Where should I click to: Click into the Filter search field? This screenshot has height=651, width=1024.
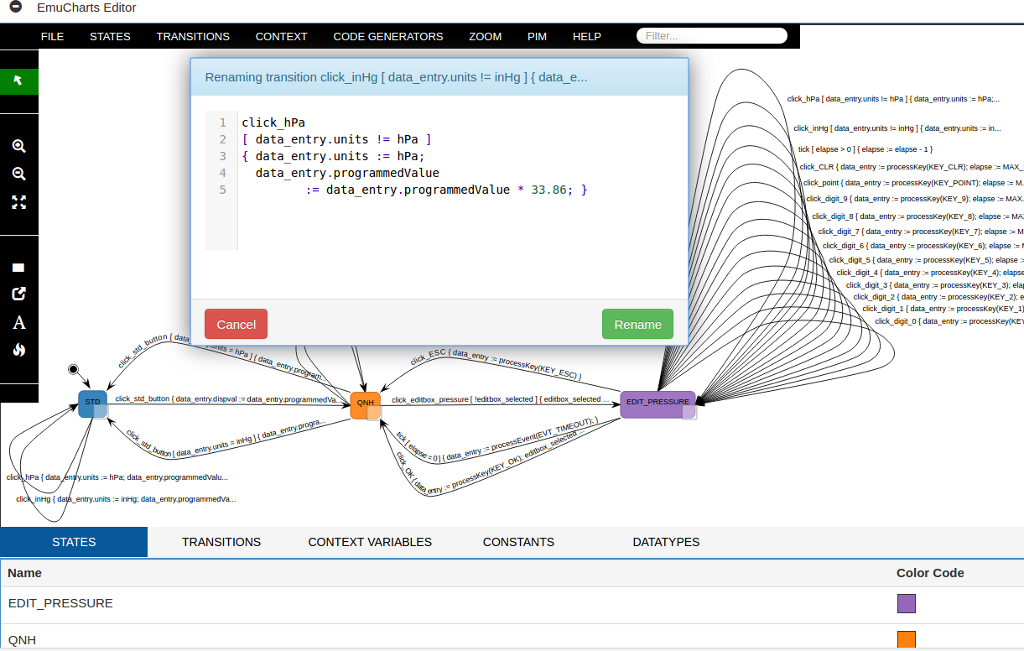pyautogui.click(x=712, y=36)
